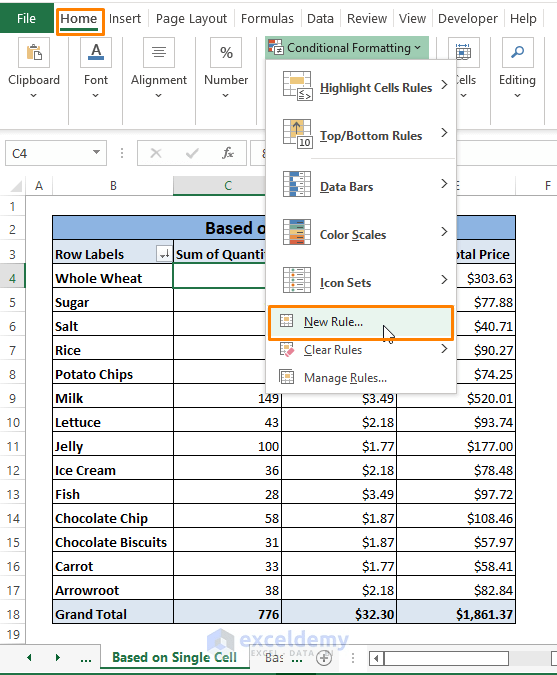Go to previous sheet tab arrow
Screen dimensions: 557x675
point(29,657)
